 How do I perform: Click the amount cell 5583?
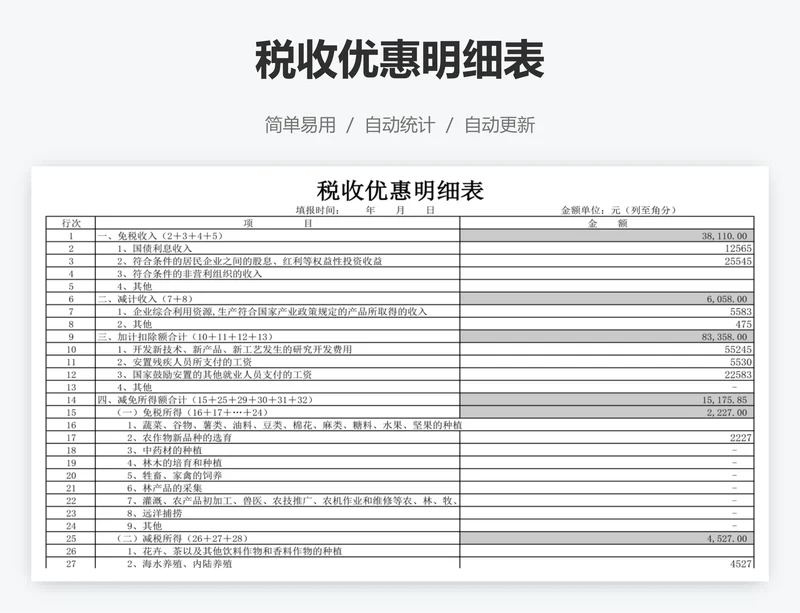607,311
